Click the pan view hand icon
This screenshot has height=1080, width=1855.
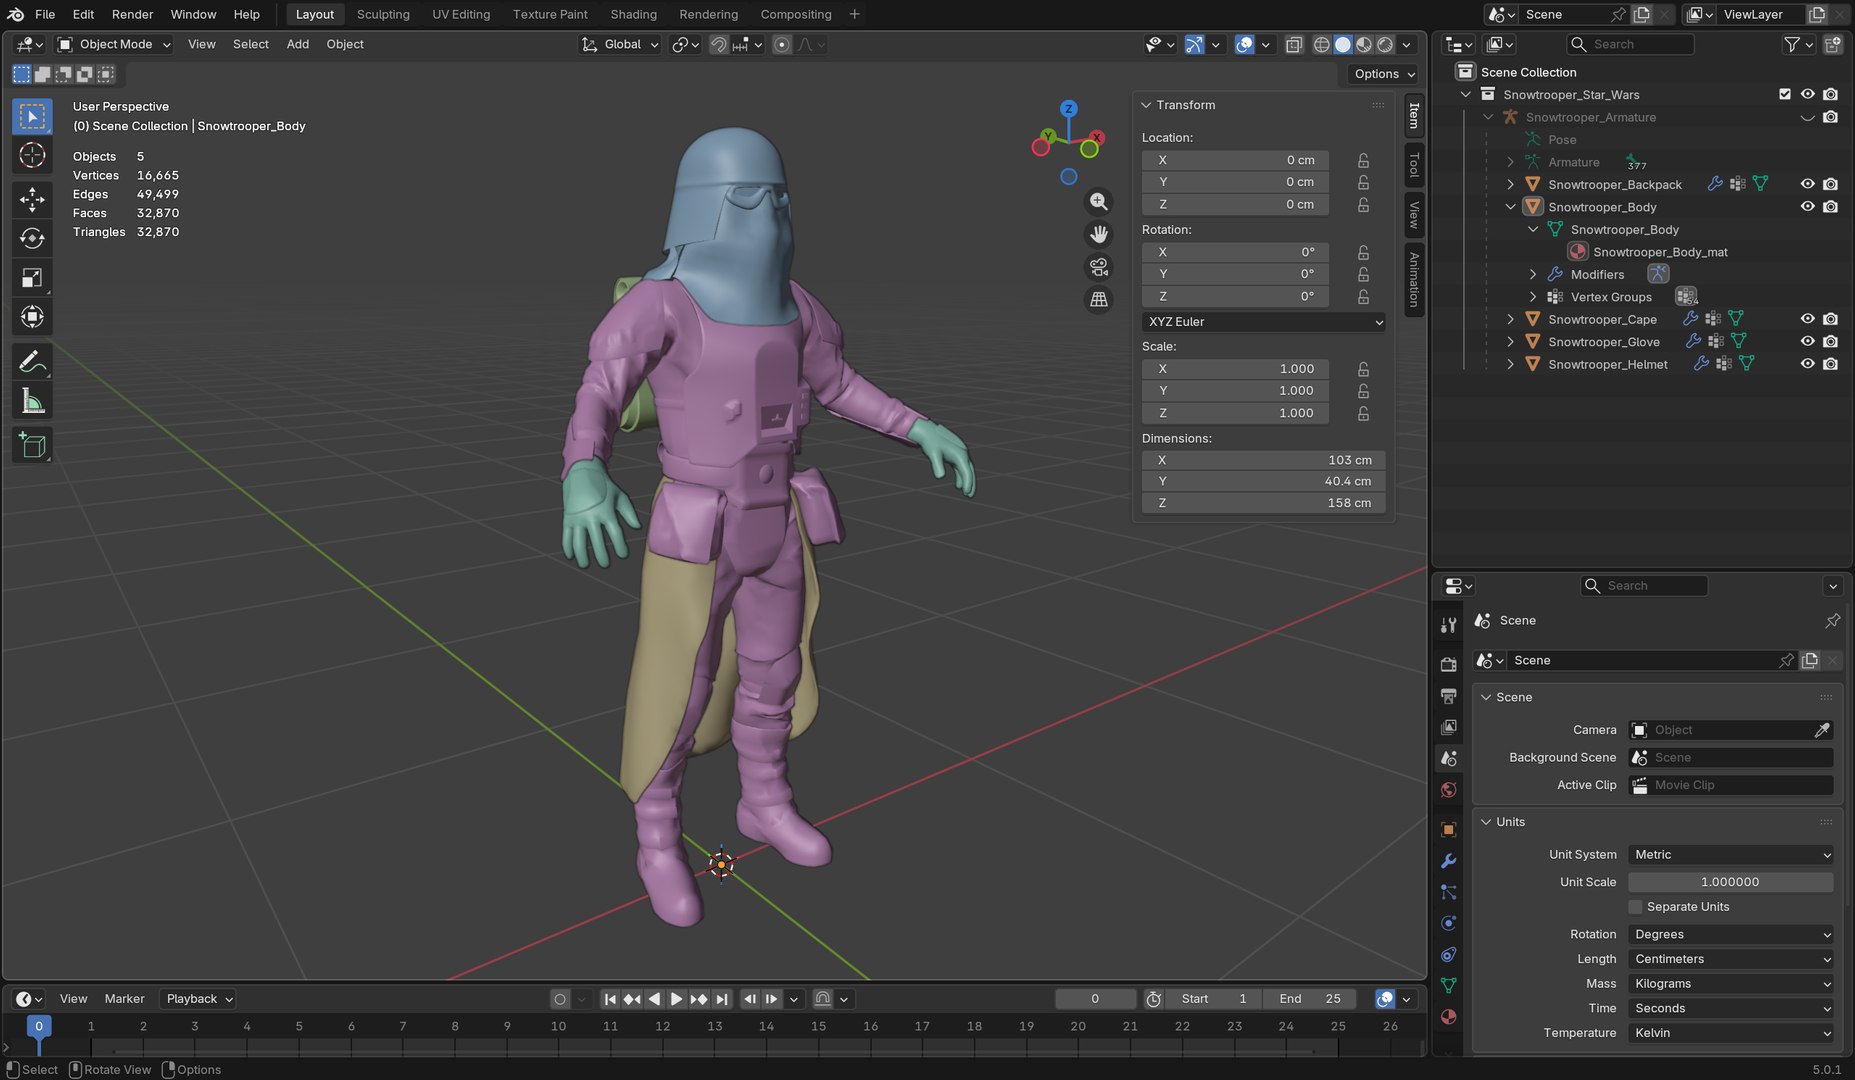1098,234
